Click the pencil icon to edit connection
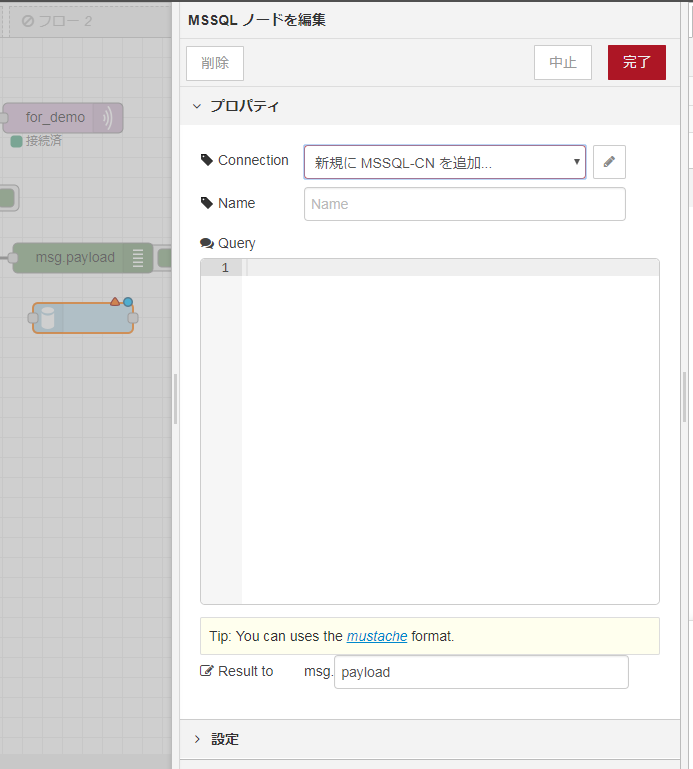This screenshot has width=693, height=769. point(609,162)
